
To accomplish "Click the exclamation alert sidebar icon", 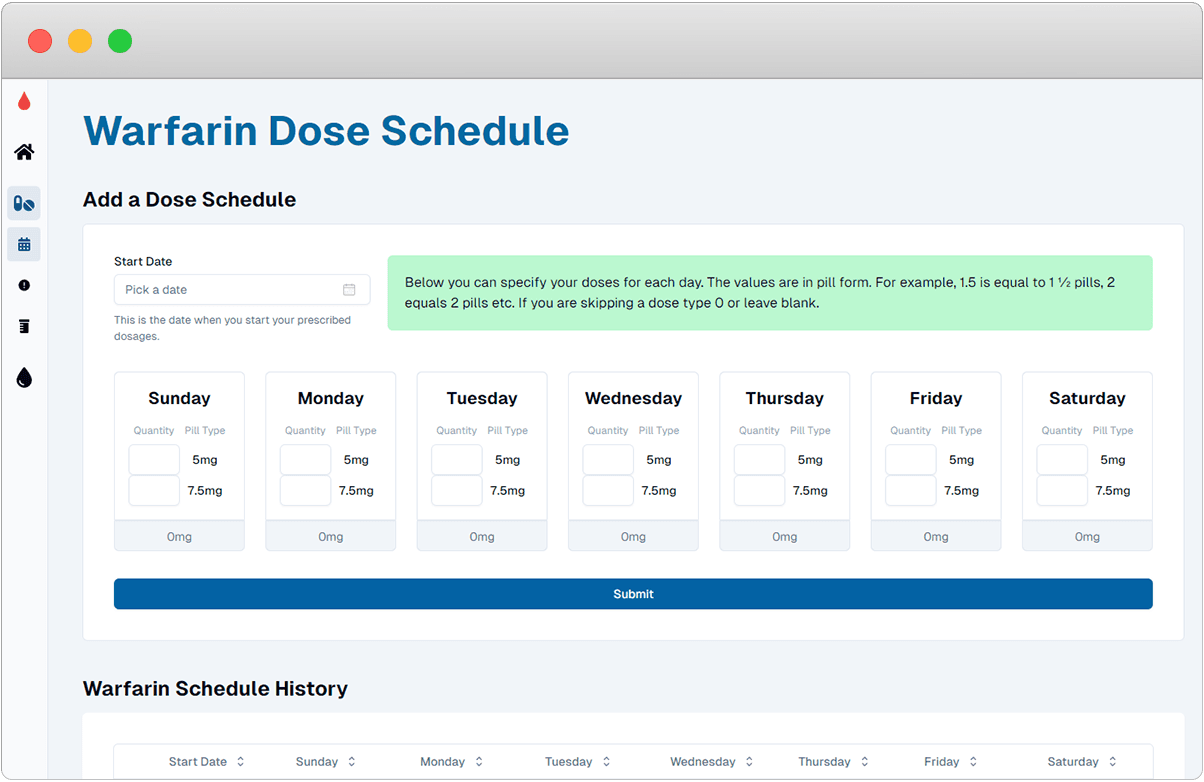I will [24, 285].
